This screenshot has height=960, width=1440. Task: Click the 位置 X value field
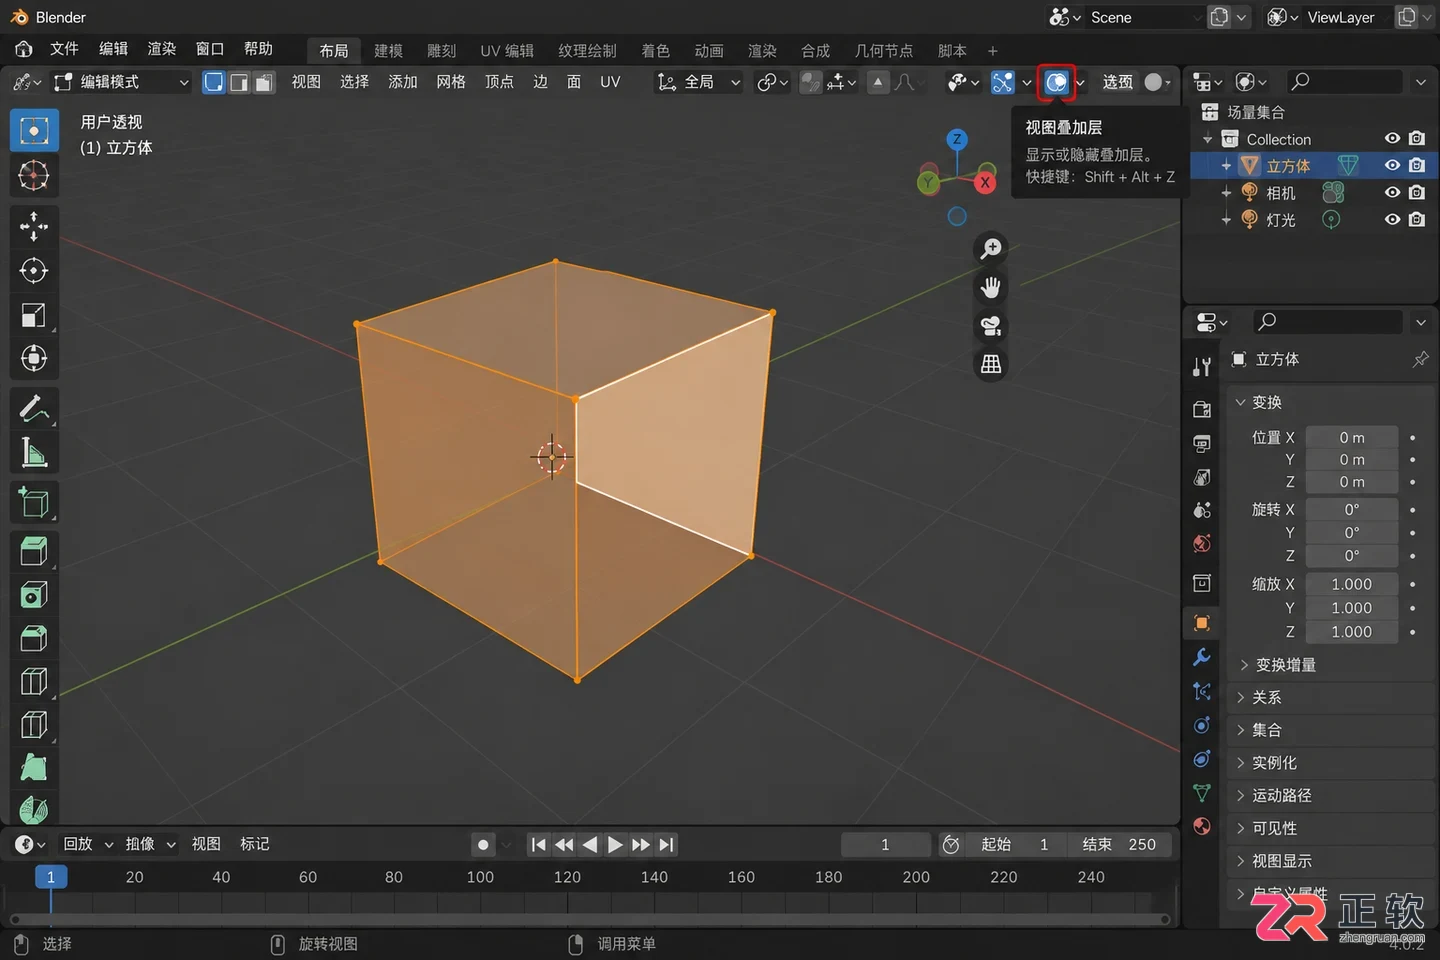1352,438
